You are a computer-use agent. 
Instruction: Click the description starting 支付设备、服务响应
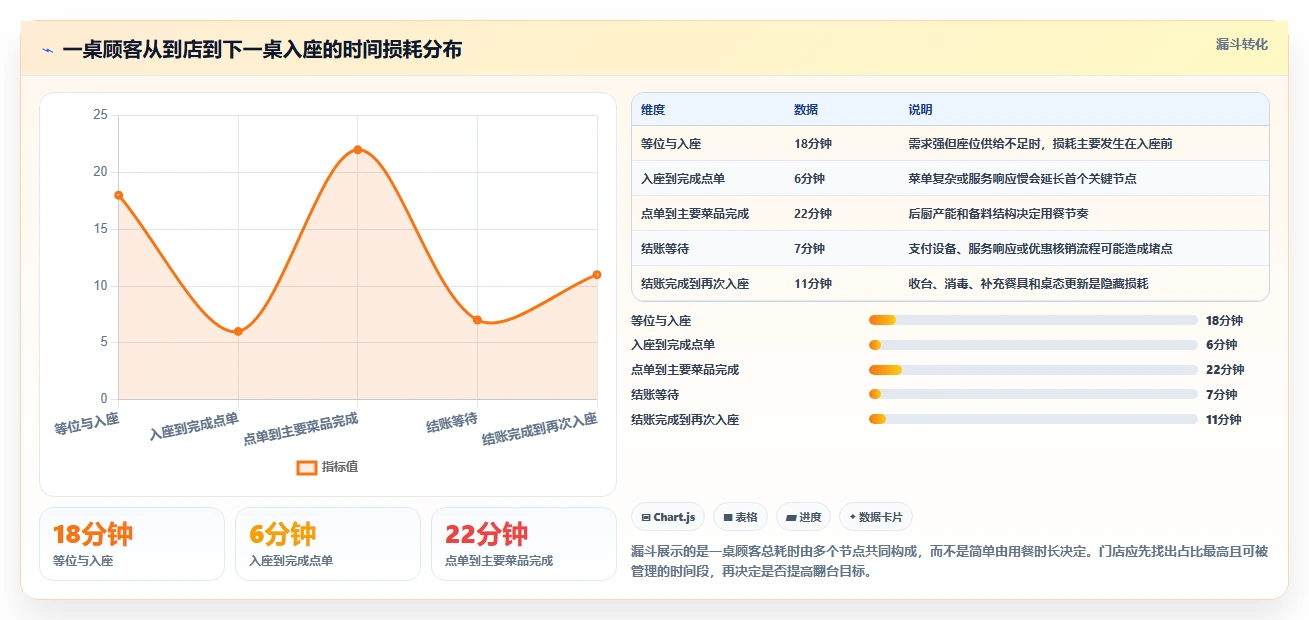coord(1040,249)
